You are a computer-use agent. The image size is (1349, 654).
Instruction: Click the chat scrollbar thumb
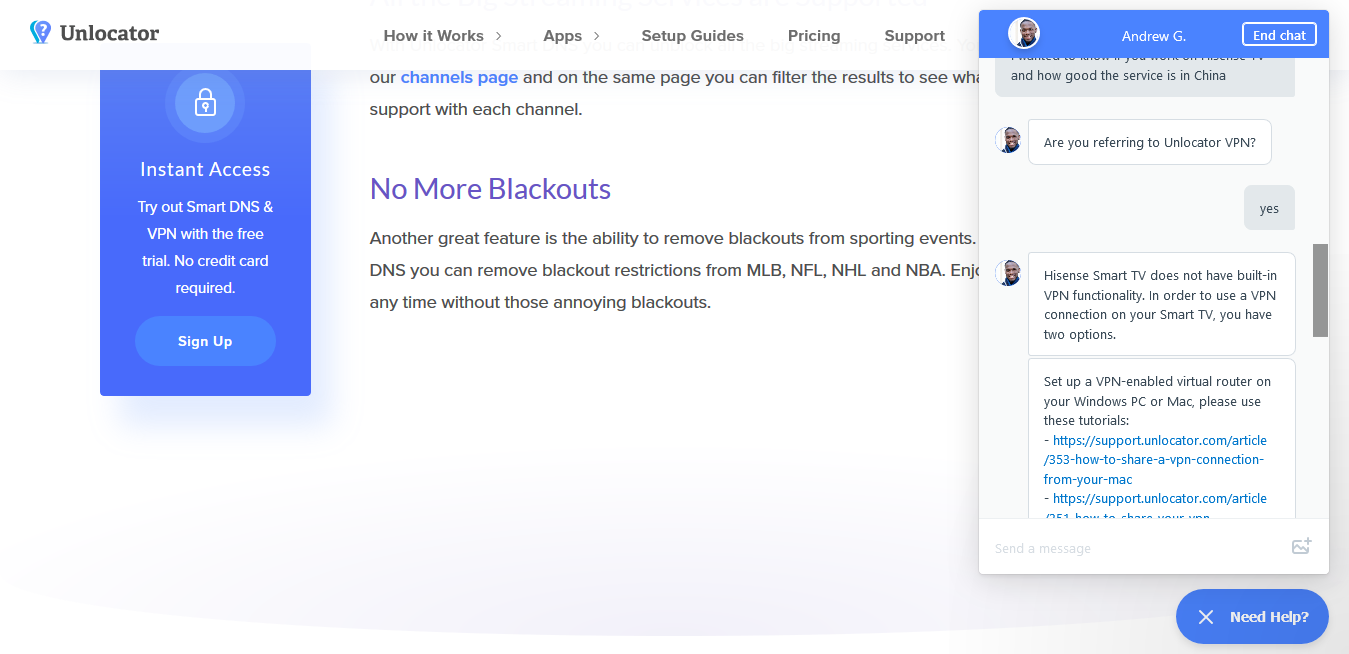(x=1320, y=290)
